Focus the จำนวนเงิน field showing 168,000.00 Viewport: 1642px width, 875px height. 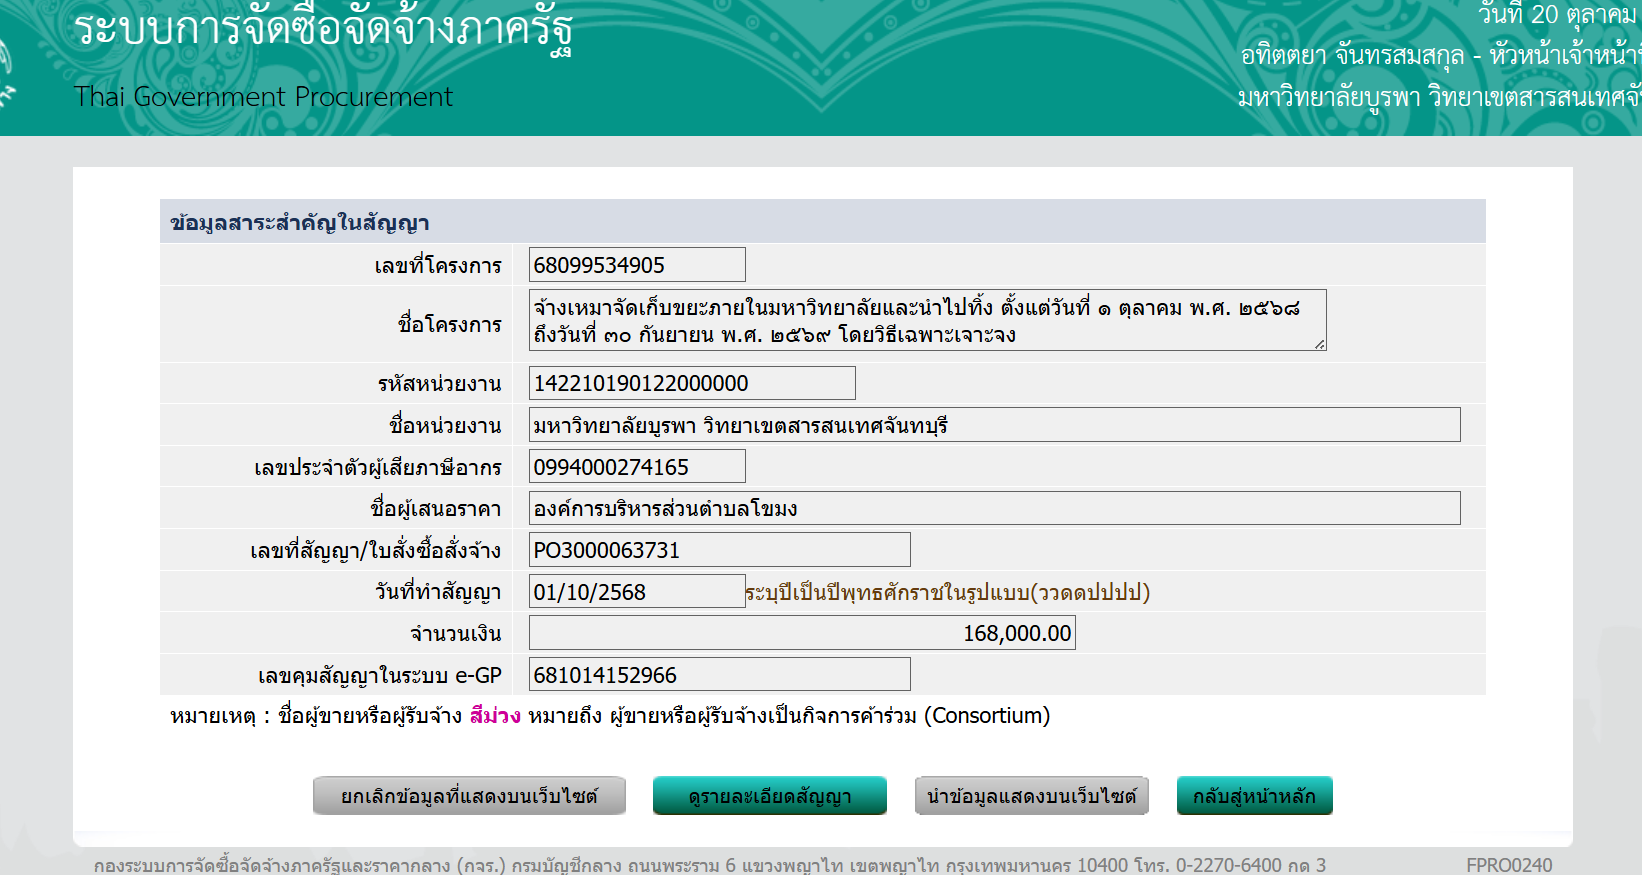pyautogui.click(x=801, y=633)
